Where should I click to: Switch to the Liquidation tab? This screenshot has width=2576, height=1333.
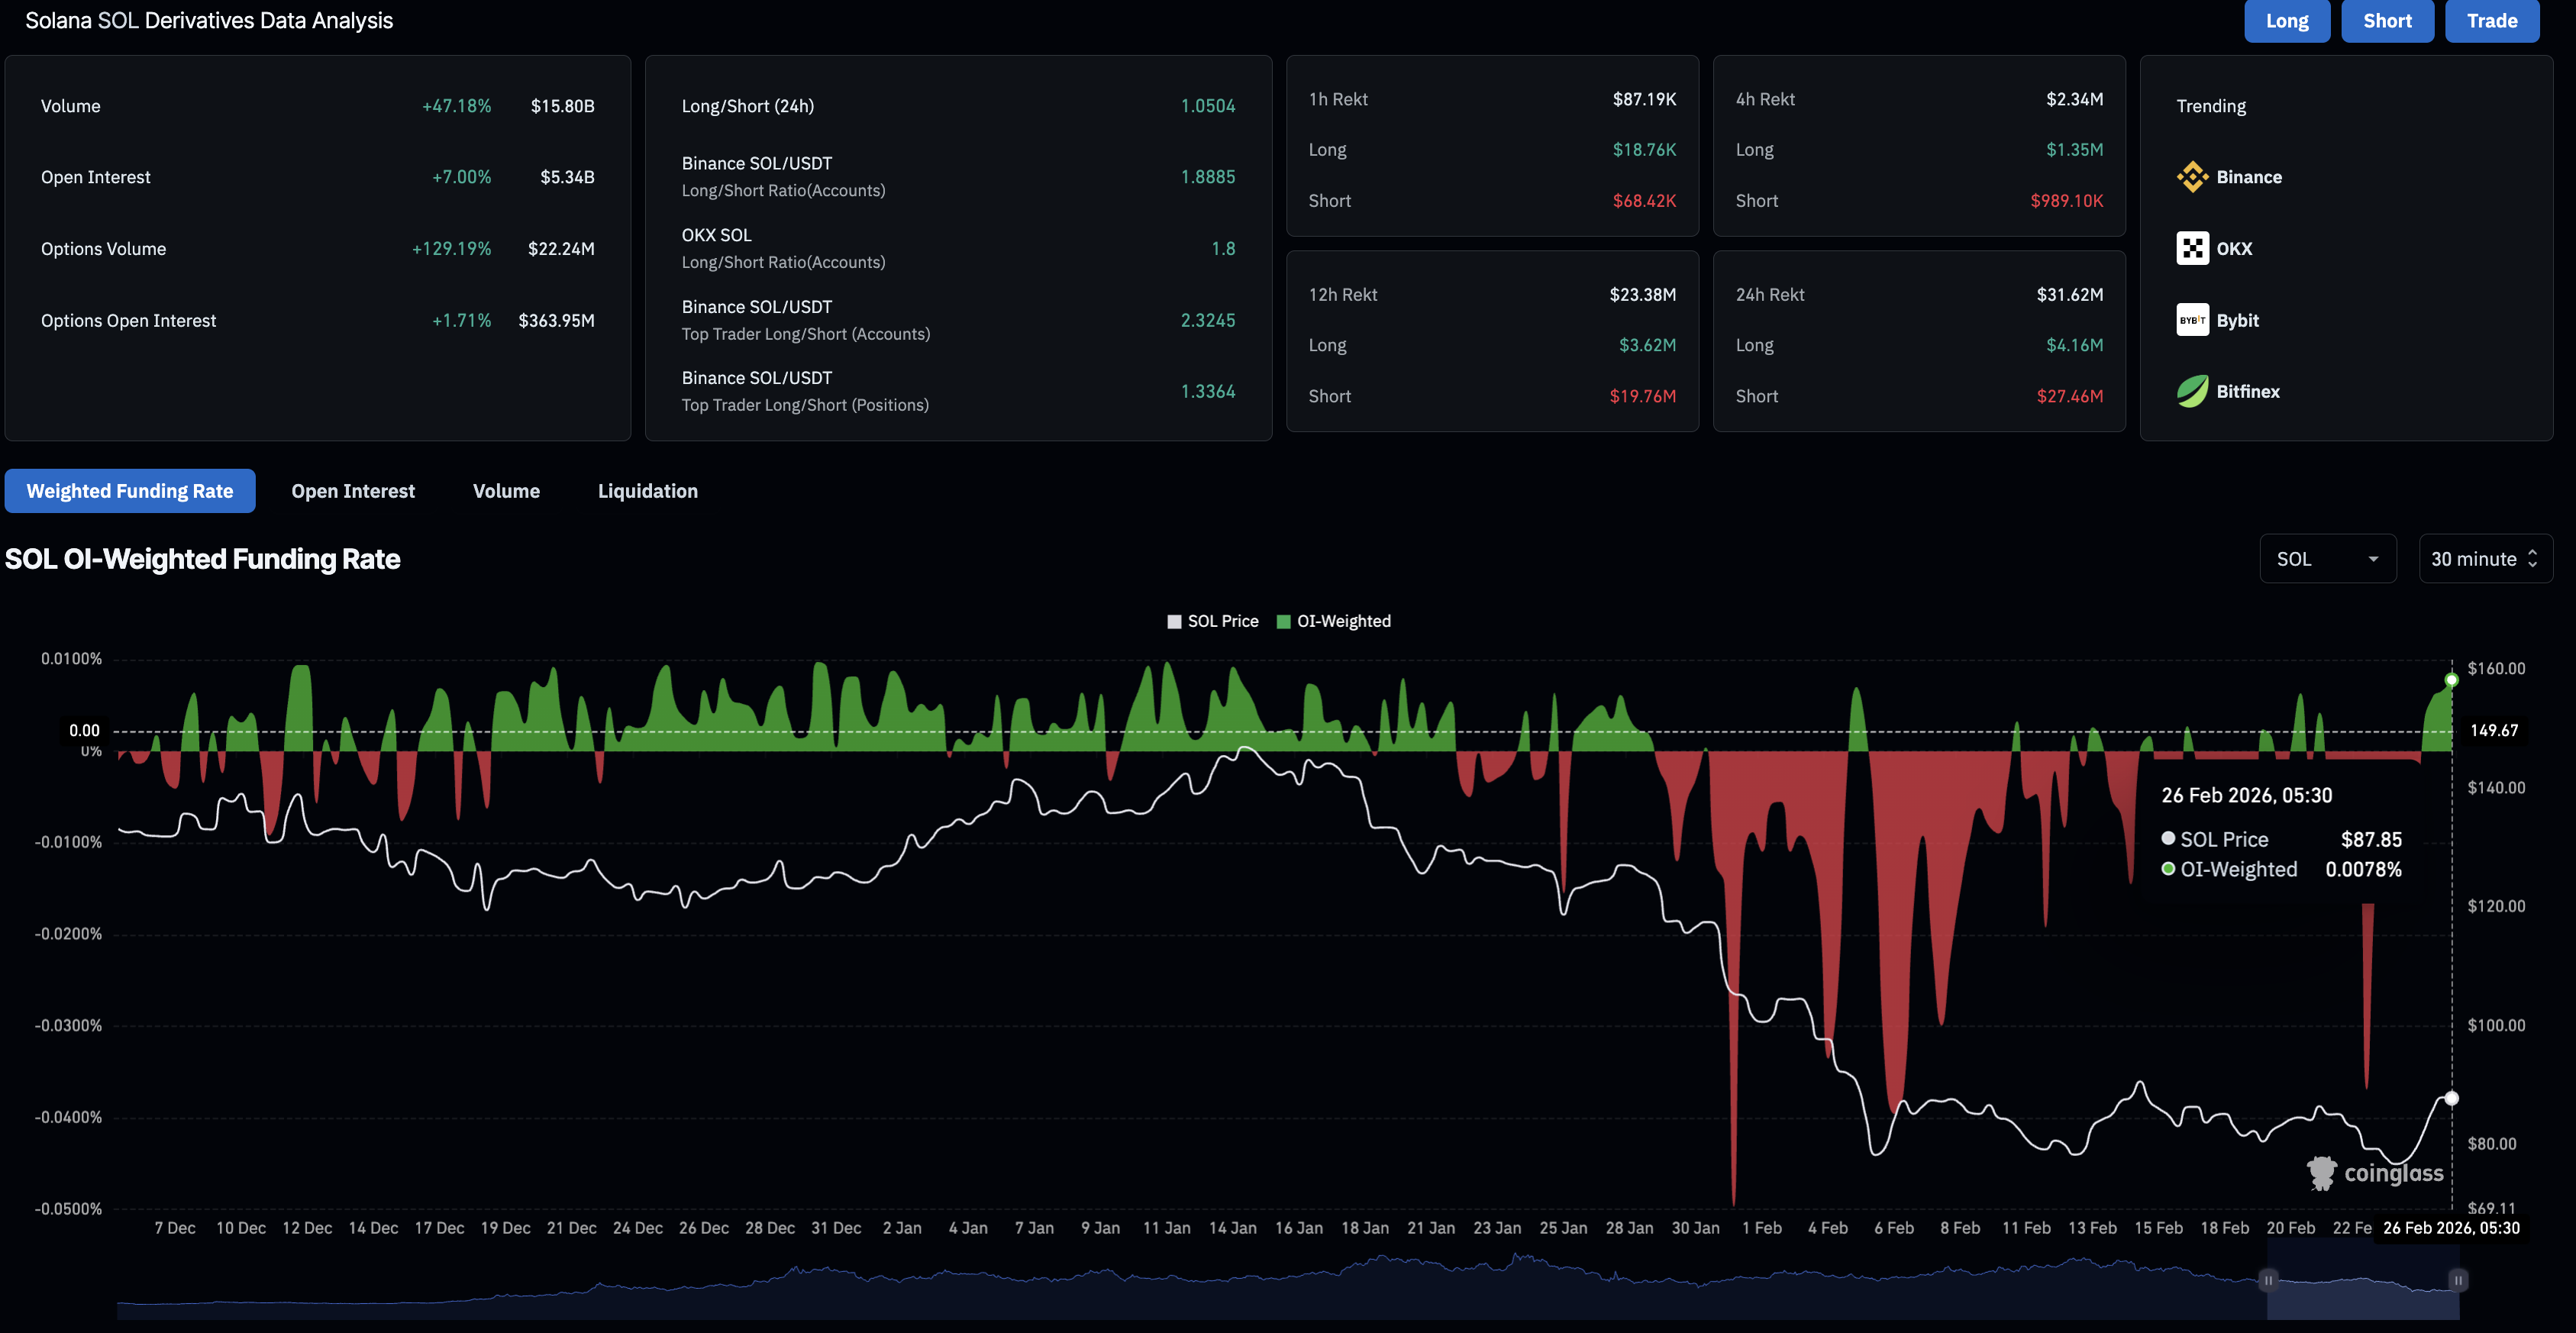pos(647,491)
